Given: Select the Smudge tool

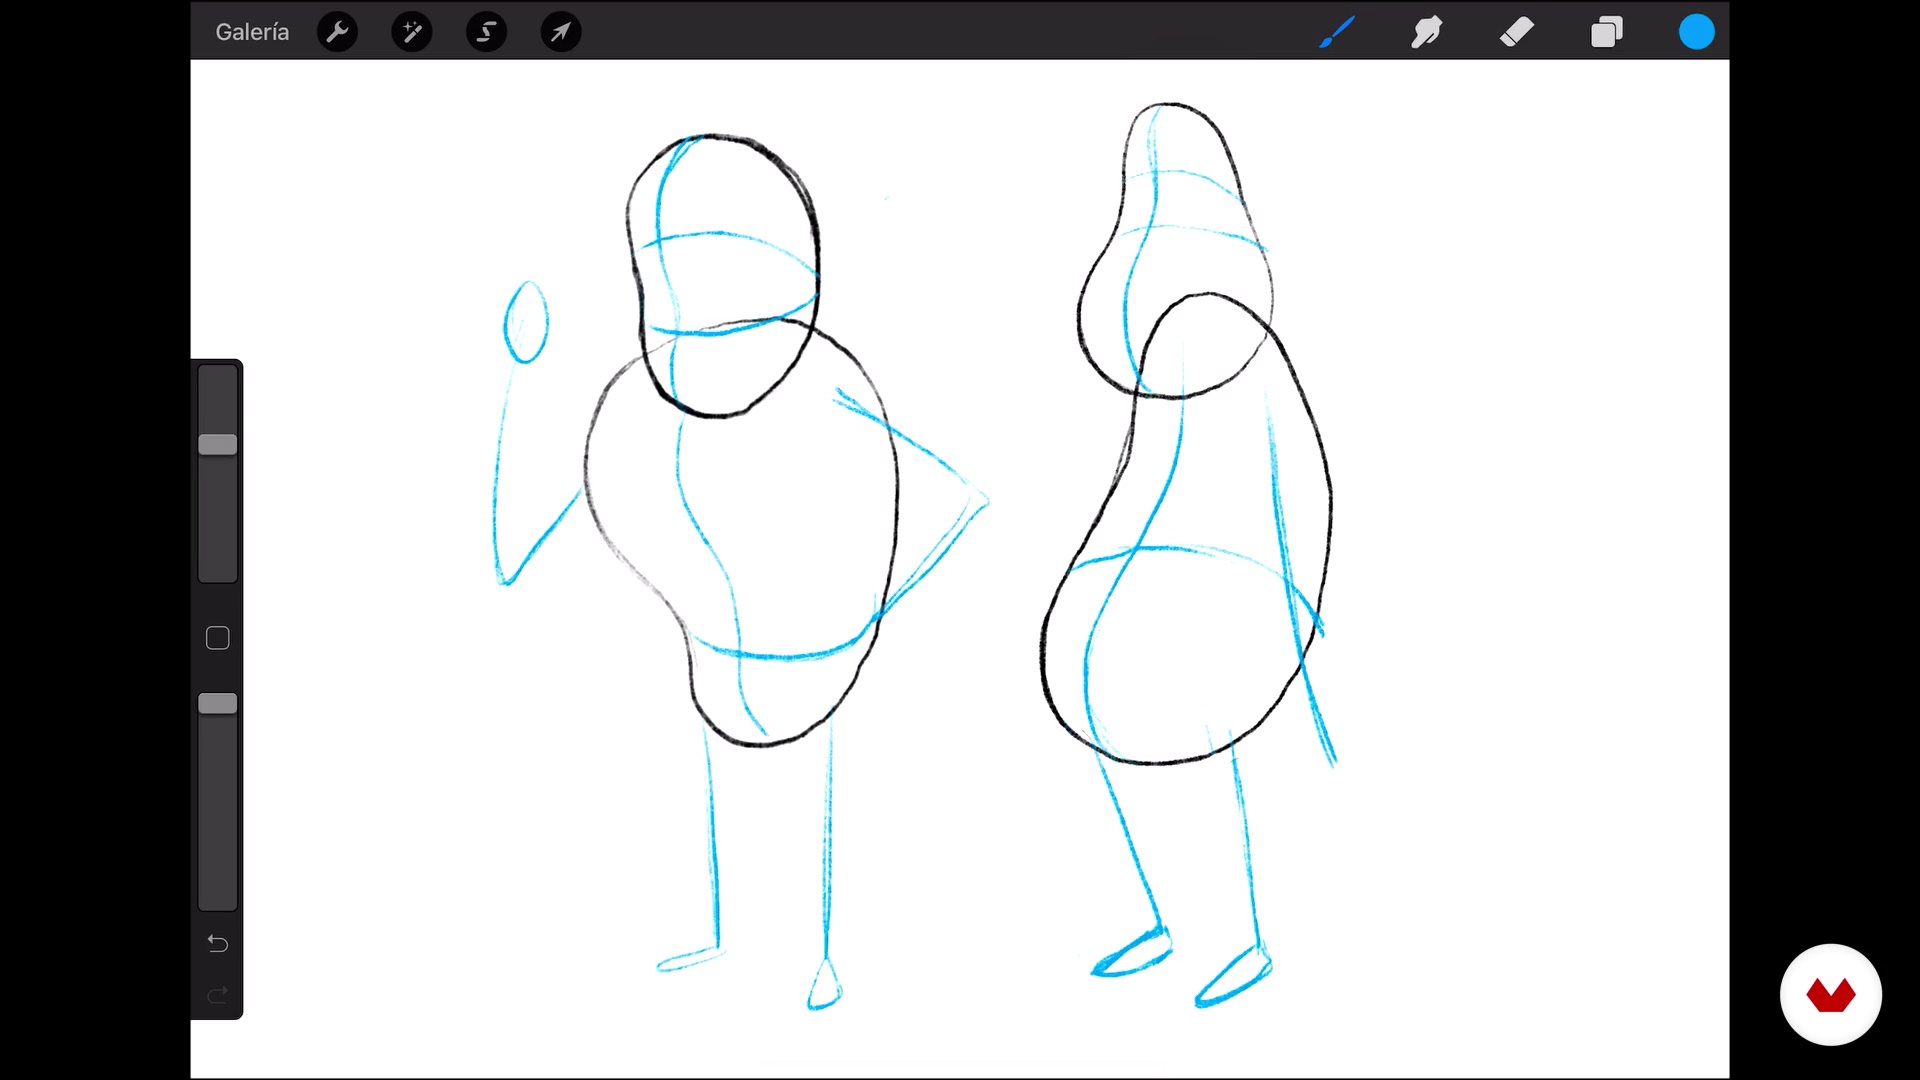Looking at the screenshot, I should click(x=1427, y=32).
